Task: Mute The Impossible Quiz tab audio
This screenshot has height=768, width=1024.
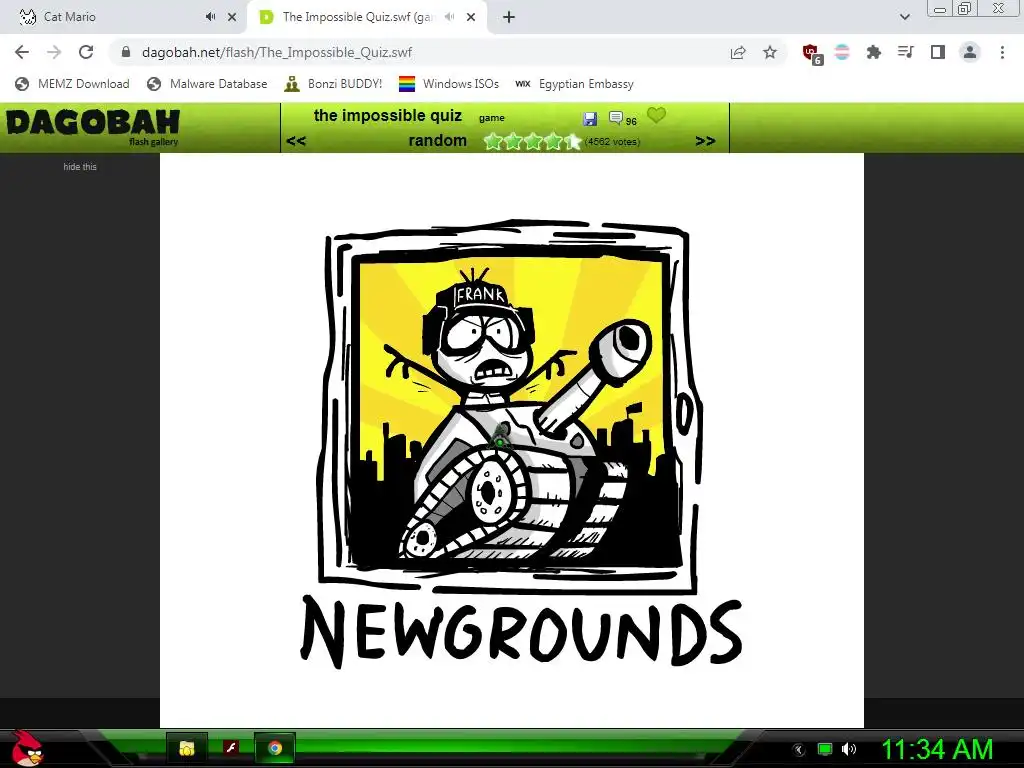Action: pyautogui.click(x=449, y=17)
